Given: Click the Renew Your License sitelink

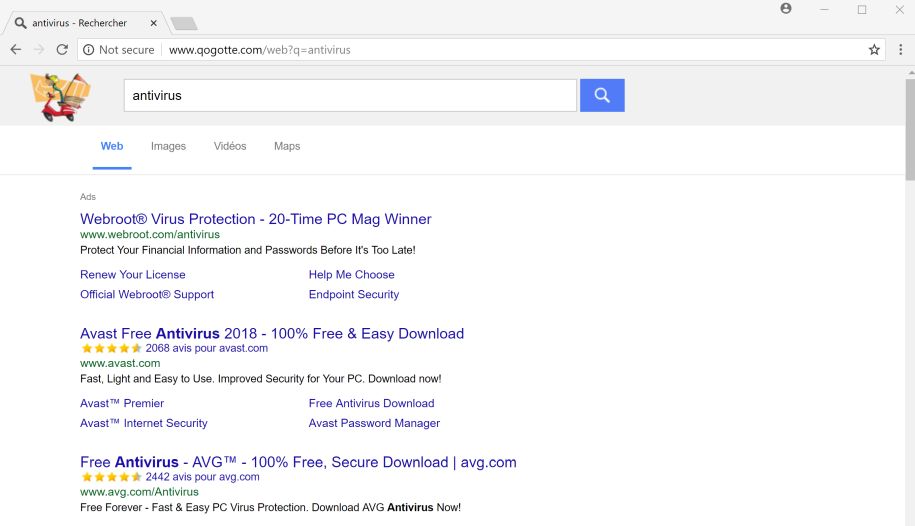Looking at the screenshot, I should 133,274.
